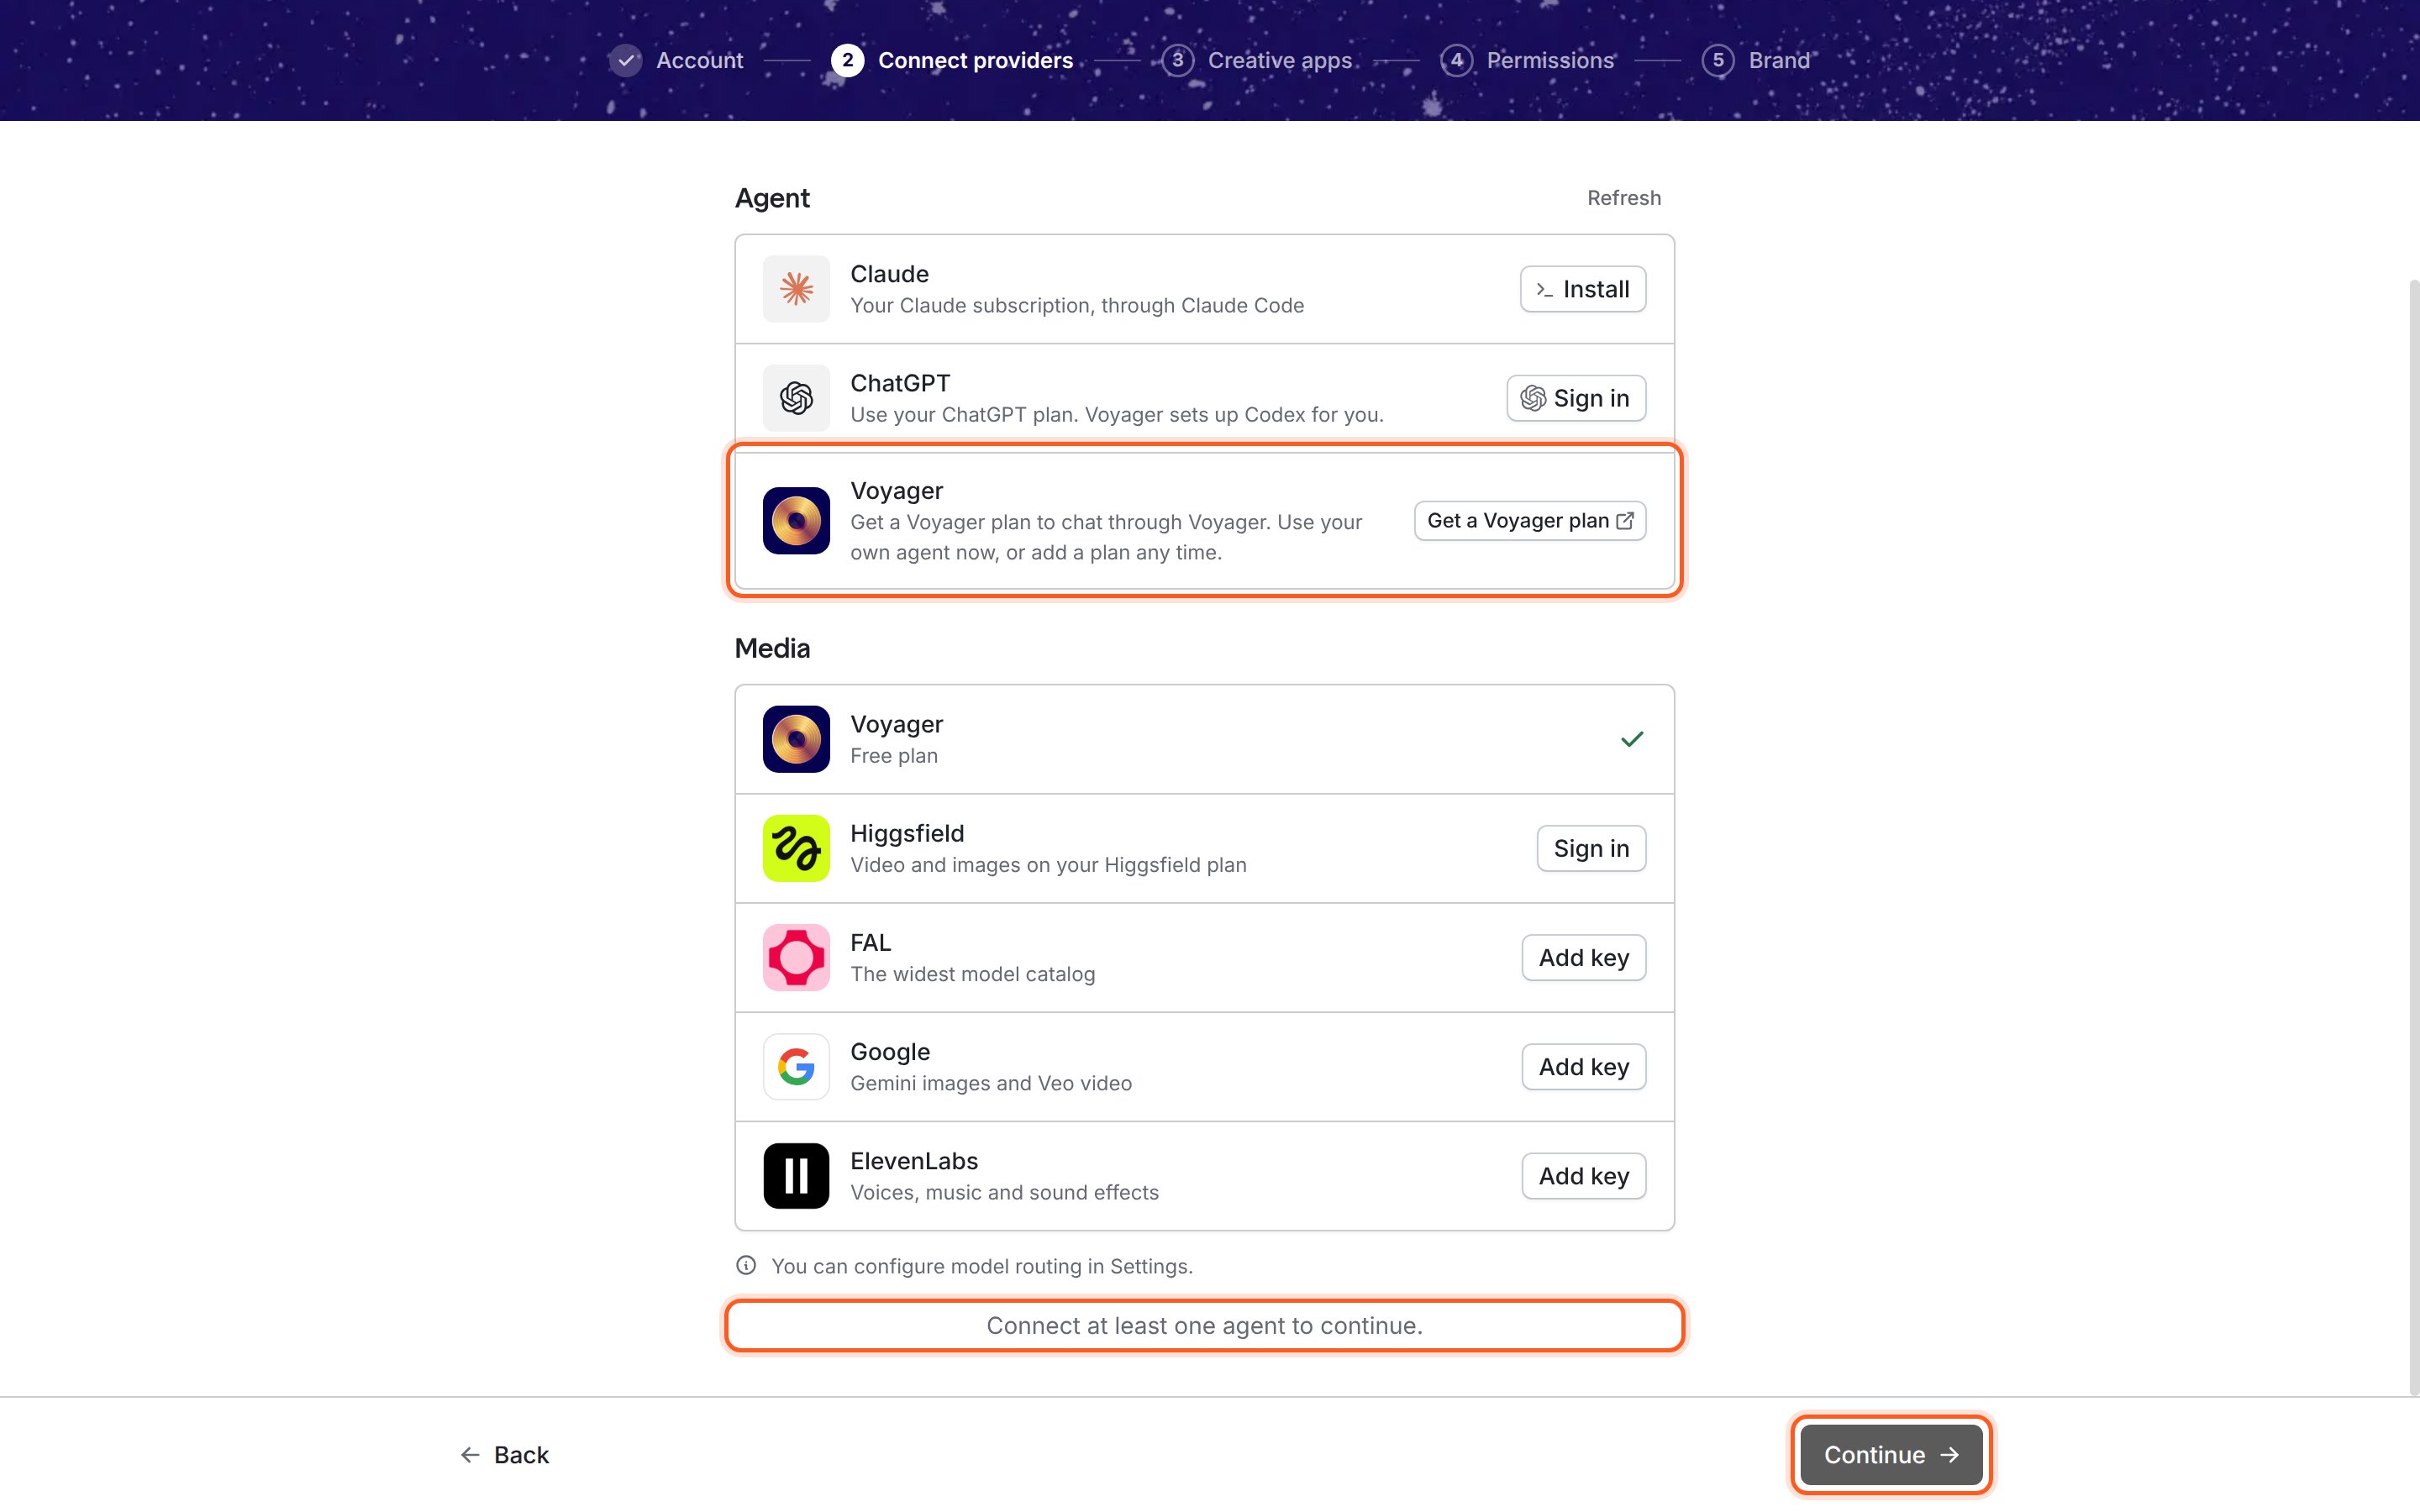This screenshot has width=2420, height=1512.
Task: Open the Get a Voyager plan link
Action: [x=1530, y=521]
